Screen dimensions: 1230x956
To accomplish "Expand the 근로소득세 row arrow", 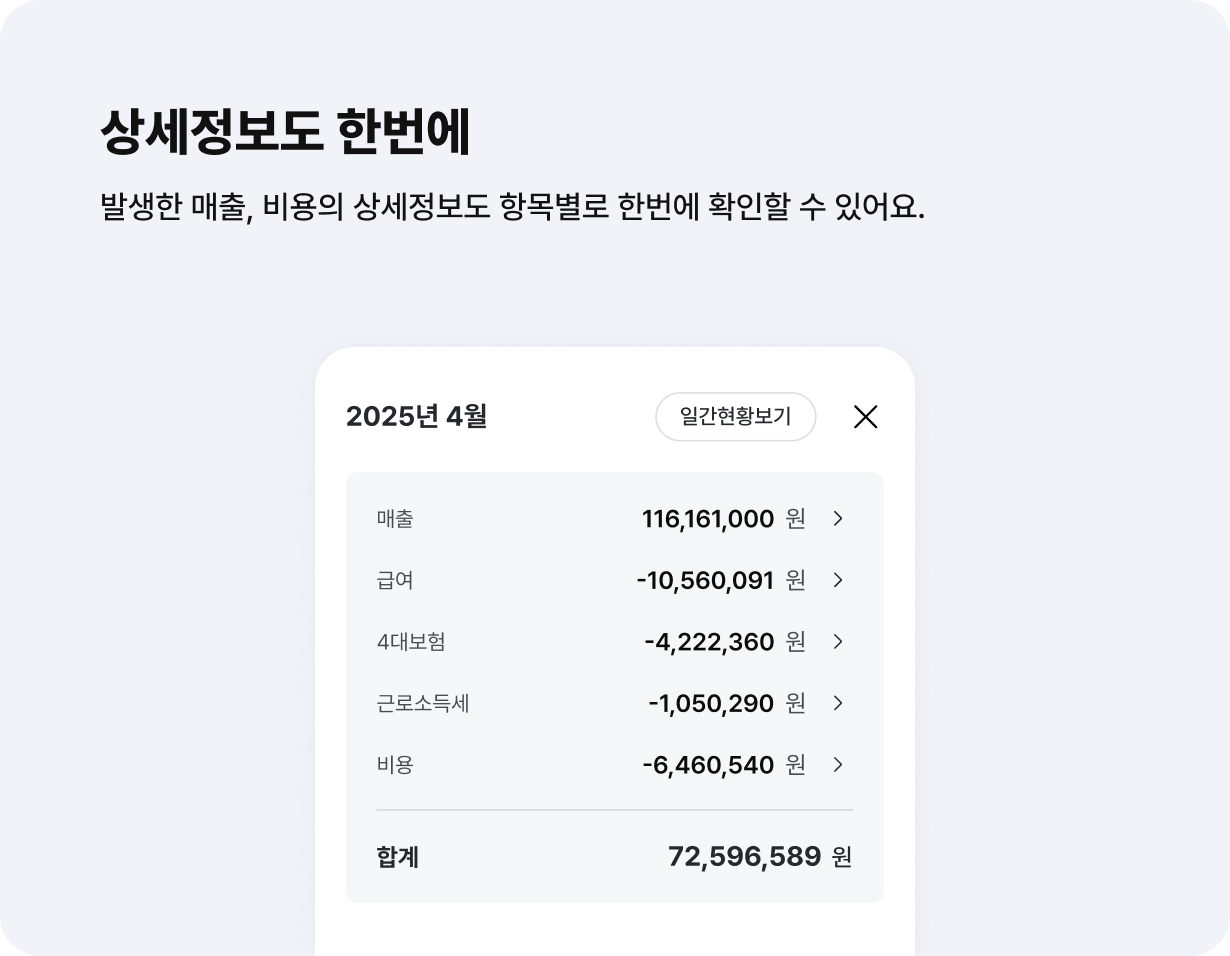I will coord(838,703).
